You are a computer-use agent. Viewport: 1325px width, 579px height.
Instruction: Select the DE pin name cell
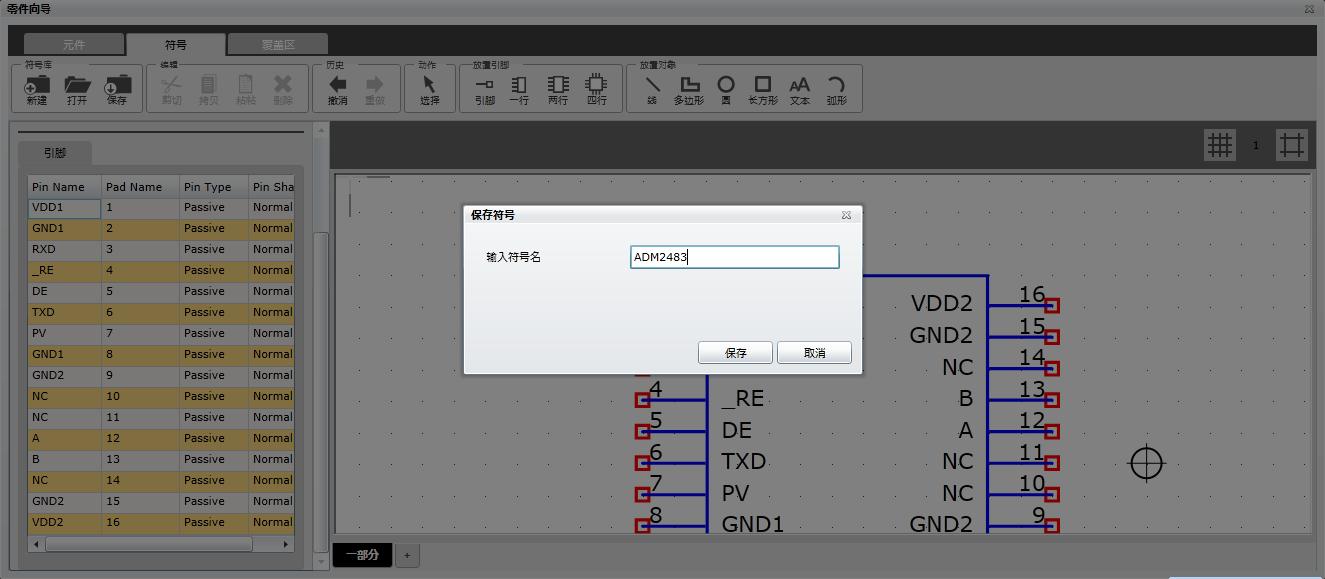[x=64, y=292]
